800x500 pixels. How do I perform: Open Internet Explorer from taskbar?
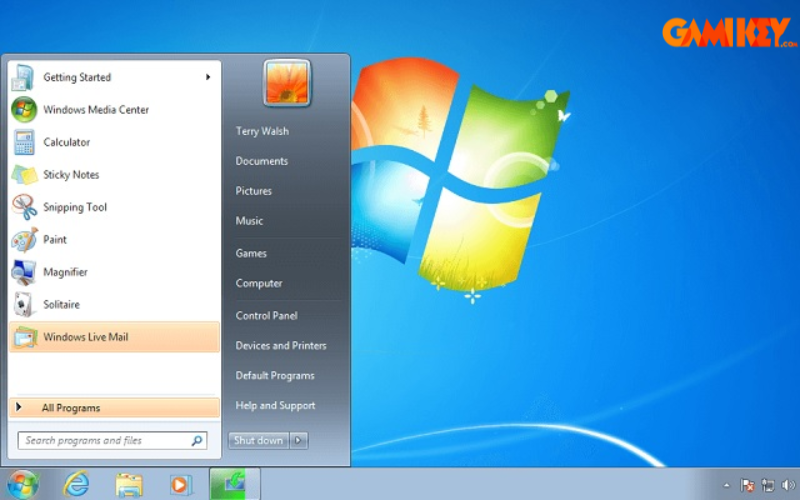coord(77,484)
